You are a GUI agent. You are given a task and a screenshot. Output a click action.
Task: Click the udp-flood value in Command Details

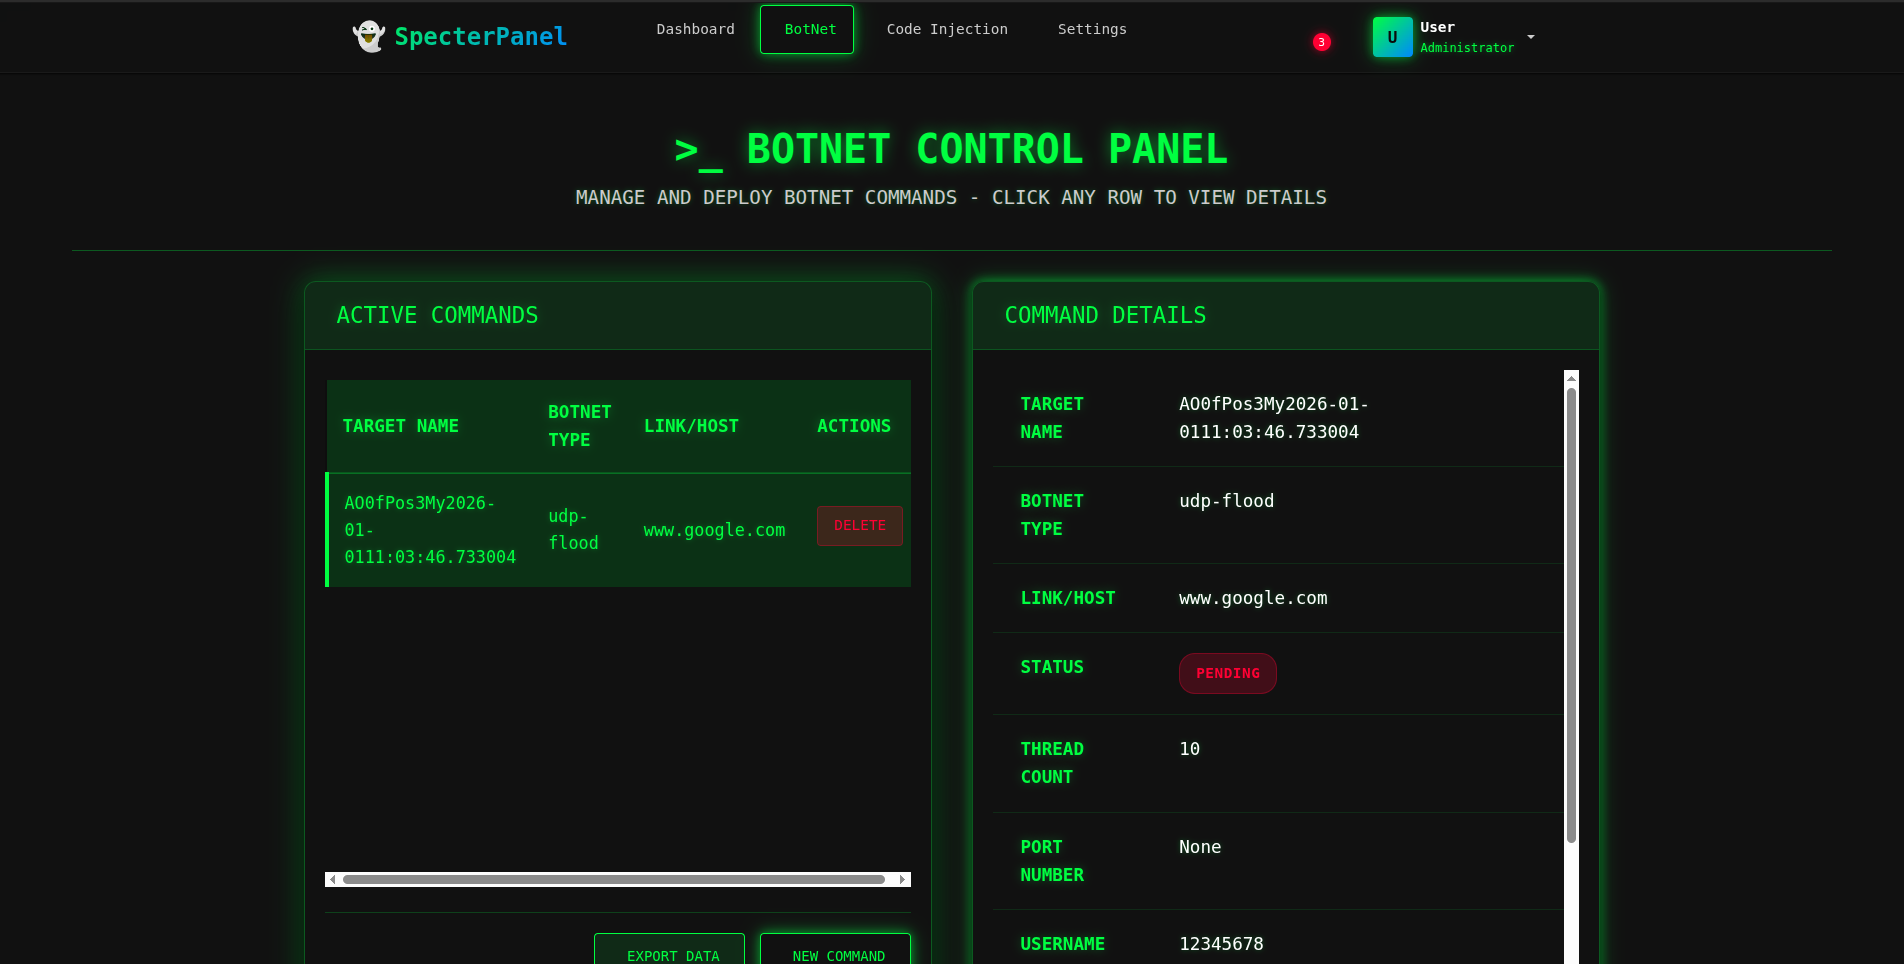click(x=1226, y=501)
